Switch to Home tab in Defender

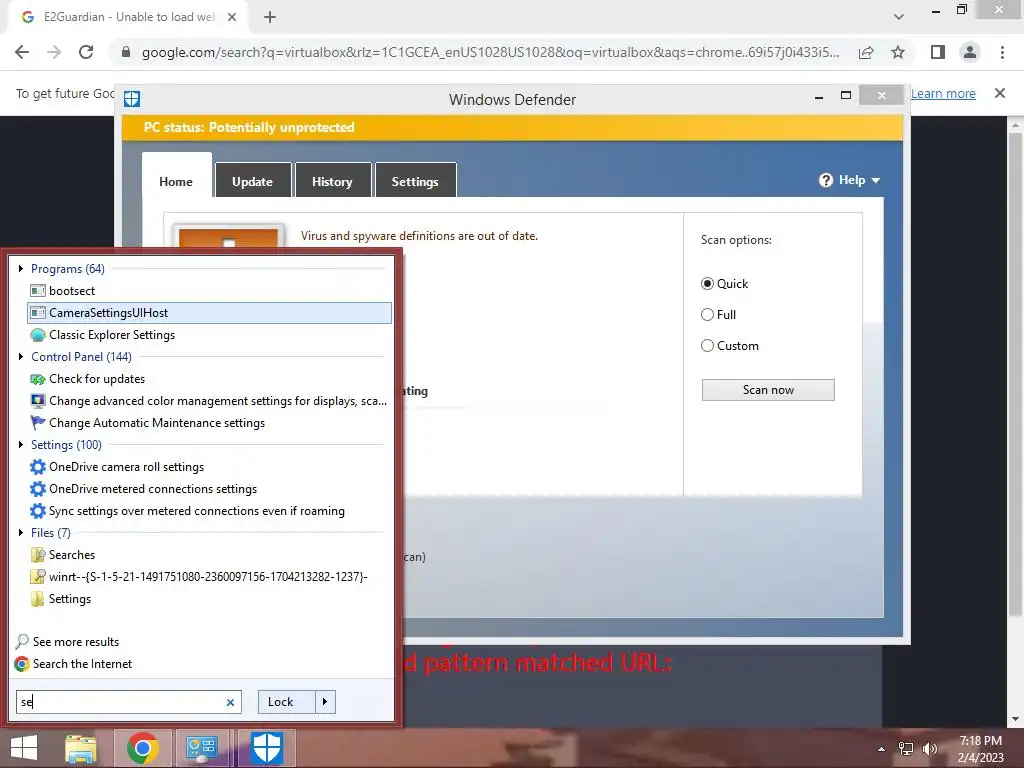(176, 182)
